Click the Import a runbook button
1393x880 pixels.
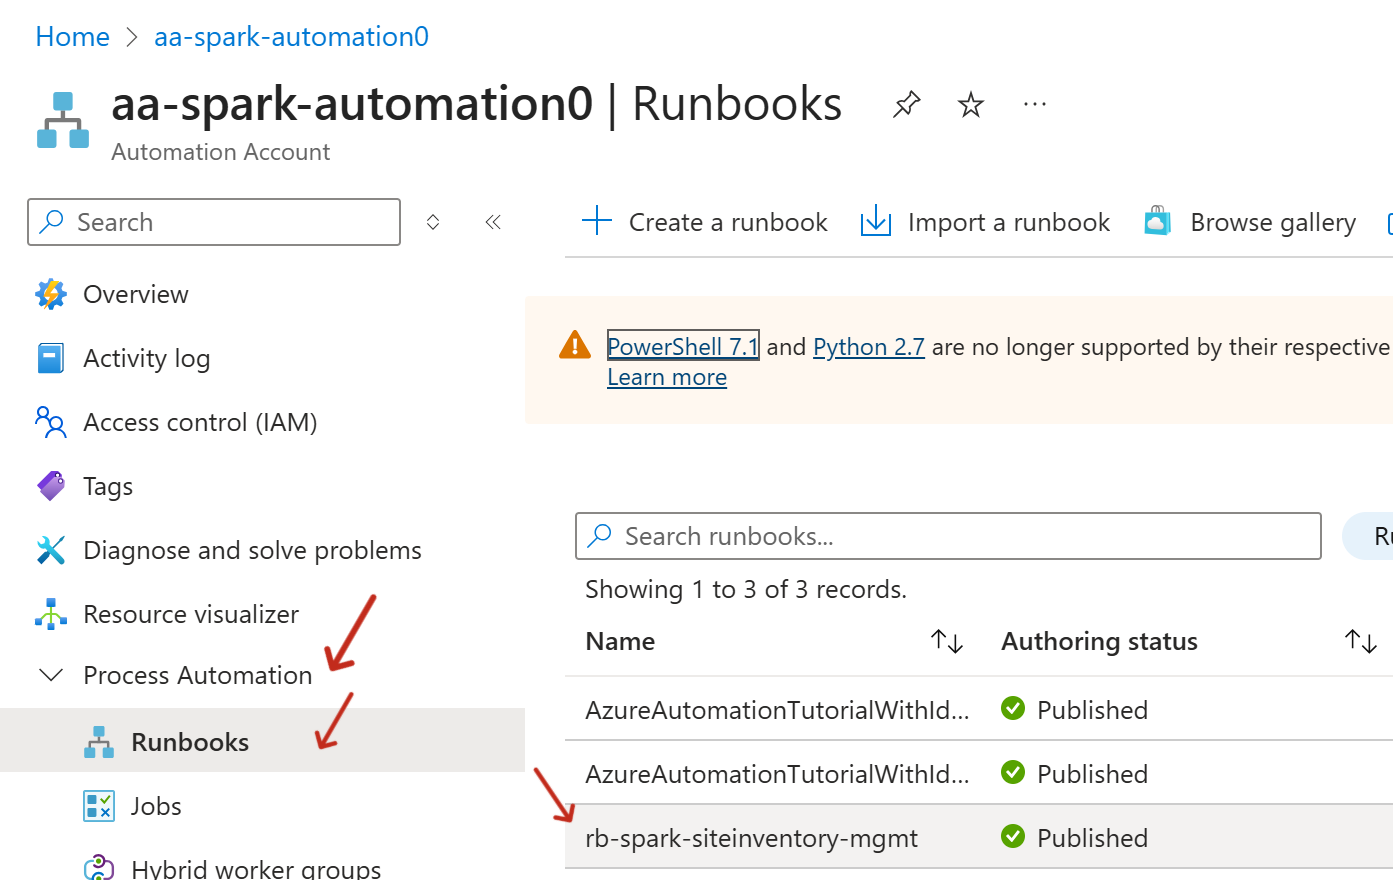(x=985, y=222)
